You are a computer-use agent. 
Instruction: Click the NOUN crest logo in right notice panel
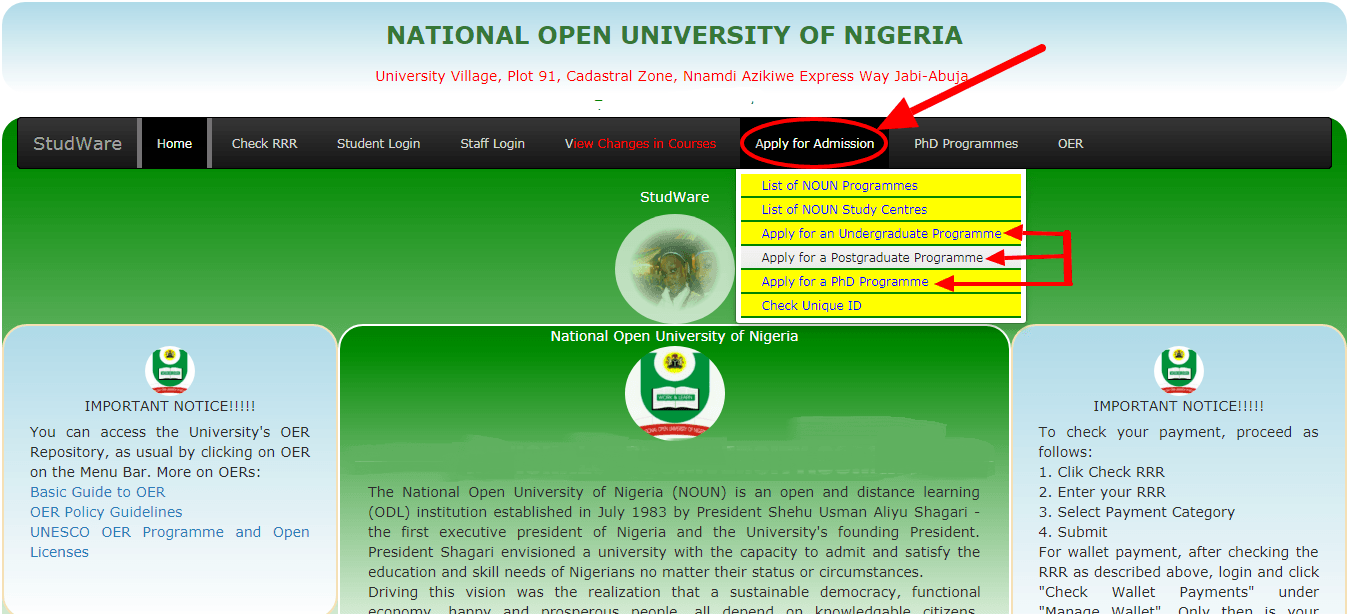tap(1178, 370)
